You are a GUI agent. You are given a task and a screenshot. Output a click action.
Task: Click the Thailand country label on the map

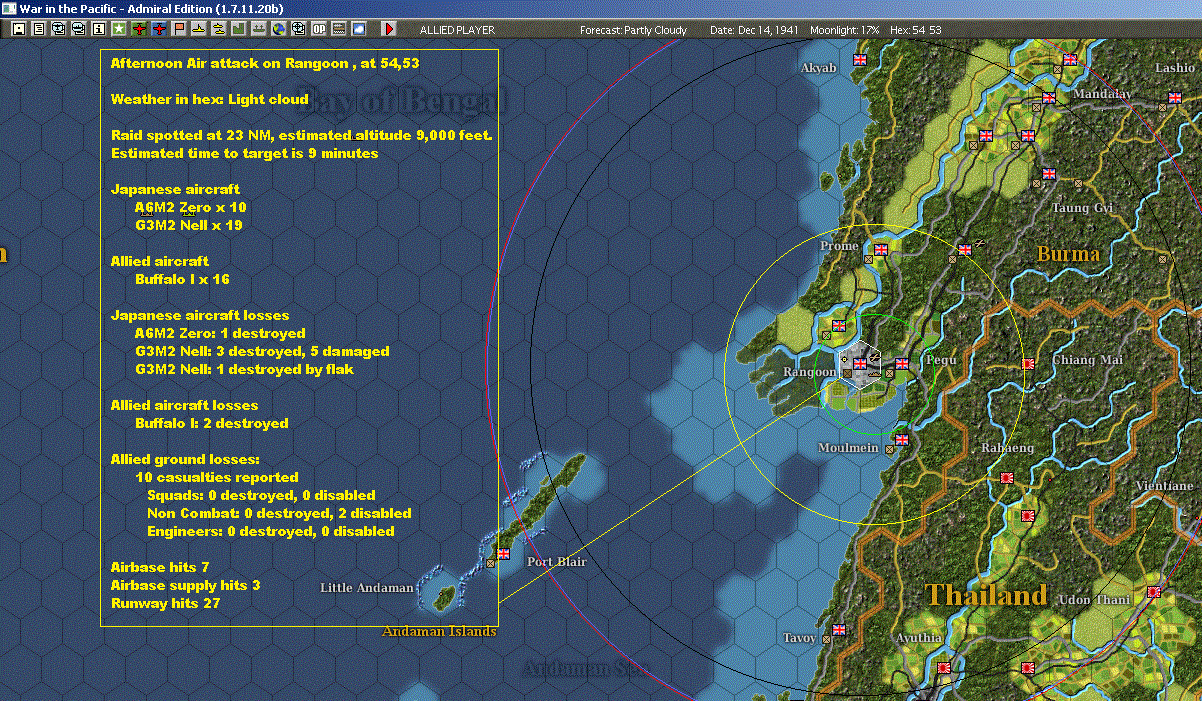click(x=986, y=596)
